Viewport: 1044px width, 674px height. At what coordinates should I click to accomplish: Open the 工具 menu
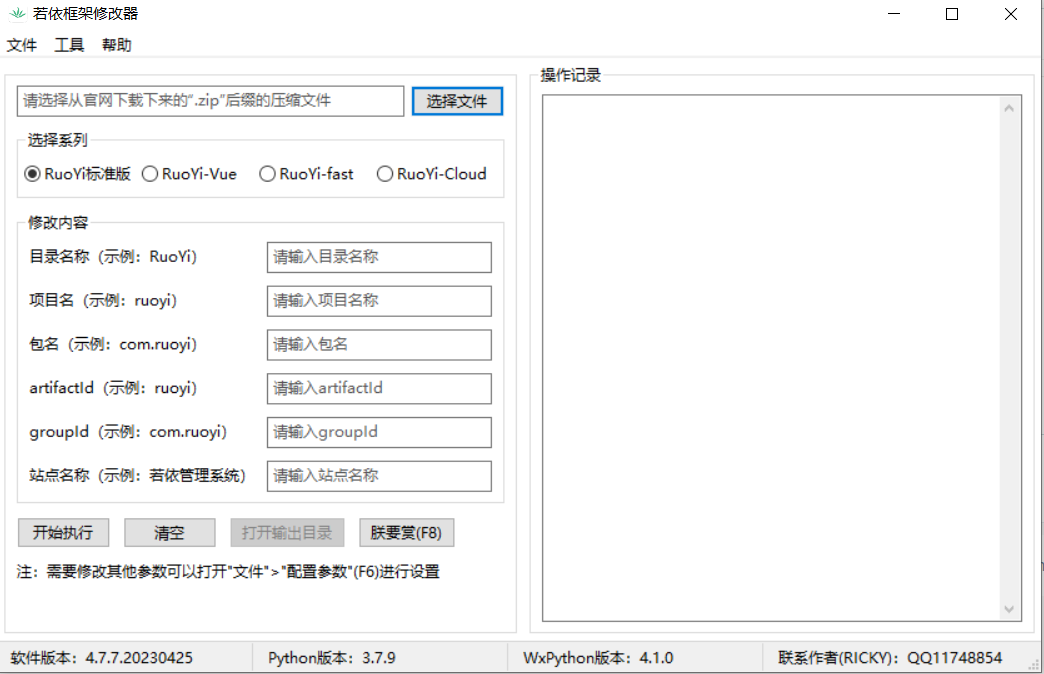click(x=69, y=45)
